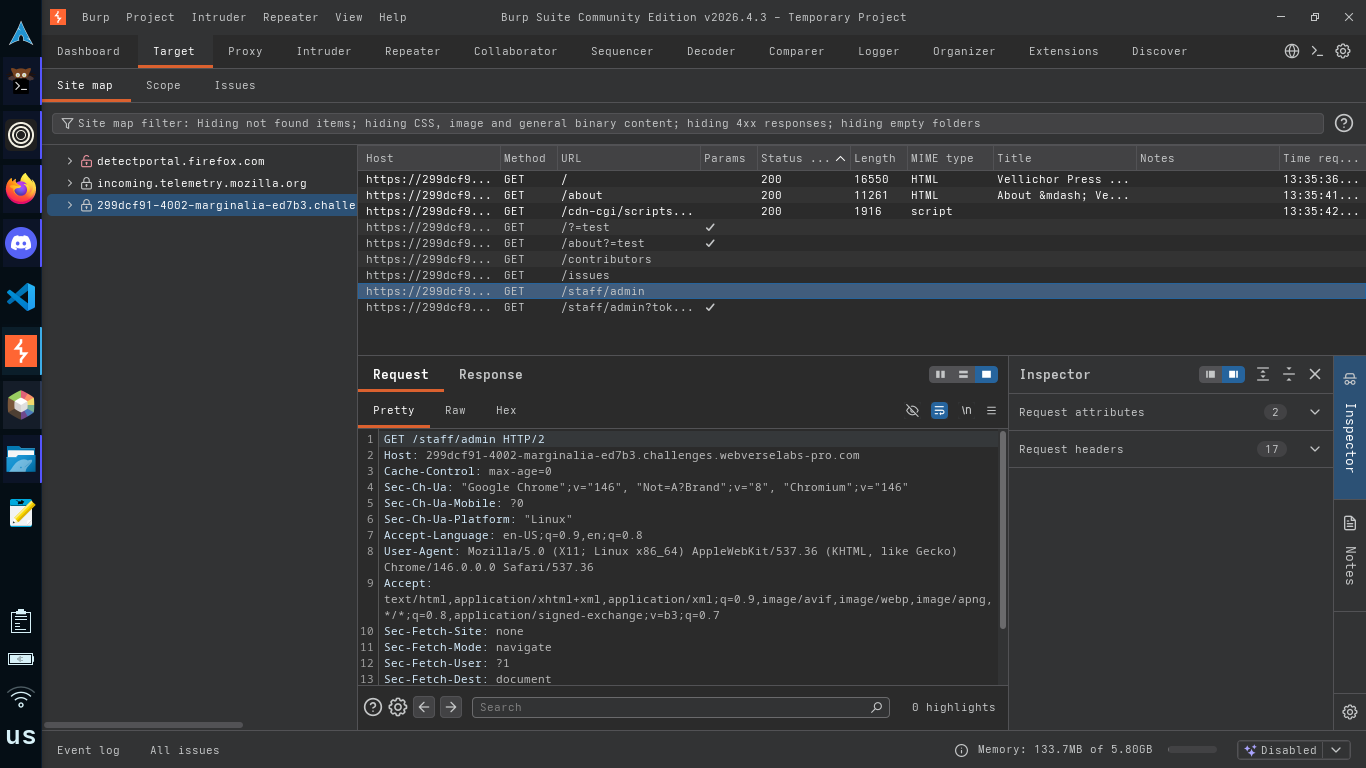Open the Scope sub-tab
Image resolution: width=1366 pixels, height=768 pixels.
pyautogui.click(x=163, y=85)
